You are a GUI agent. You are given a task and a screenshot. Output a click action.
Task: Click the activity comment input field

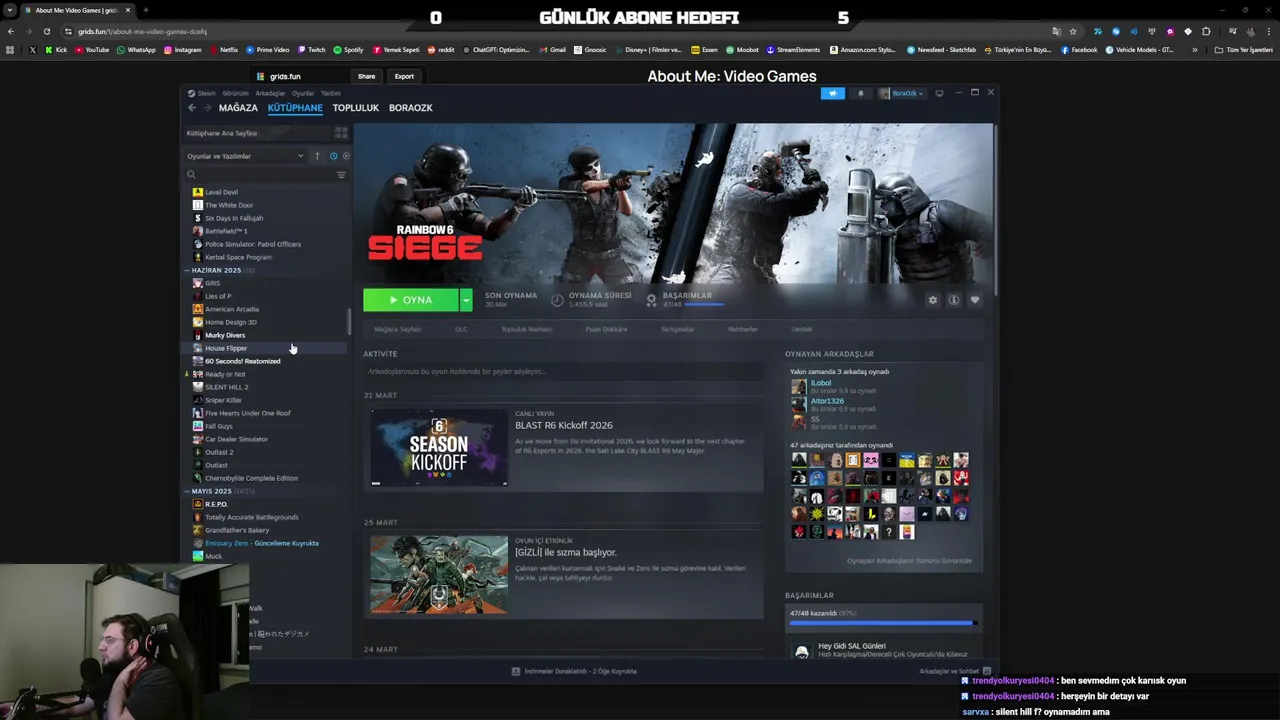(x=563, y=371)
